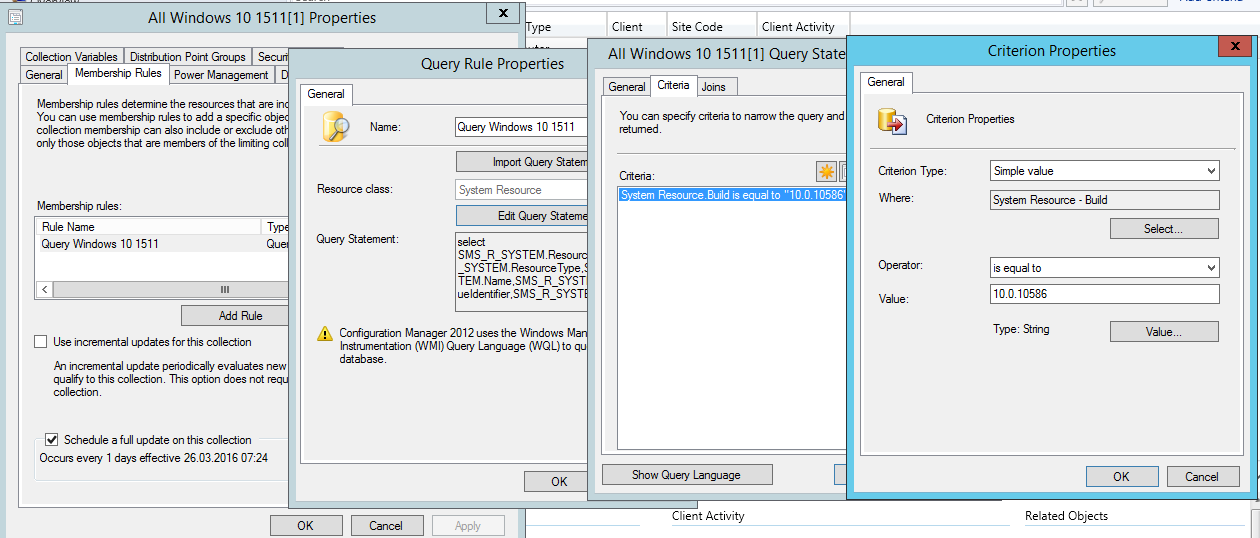The height and width of the screenshot is (538, 1260).
Task: Click the Client Activity section heading
Action: (x=708, y=516)
